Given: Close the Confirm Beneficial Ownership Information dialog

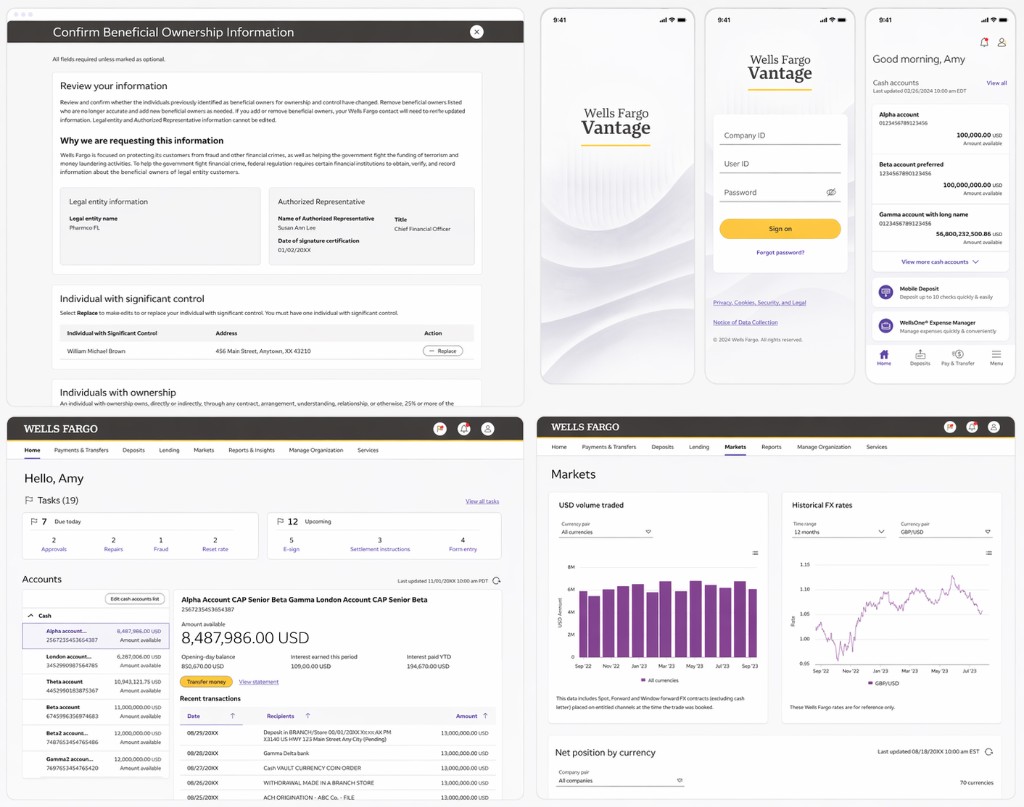Looking at the screenshot, I should coord(477,32).
